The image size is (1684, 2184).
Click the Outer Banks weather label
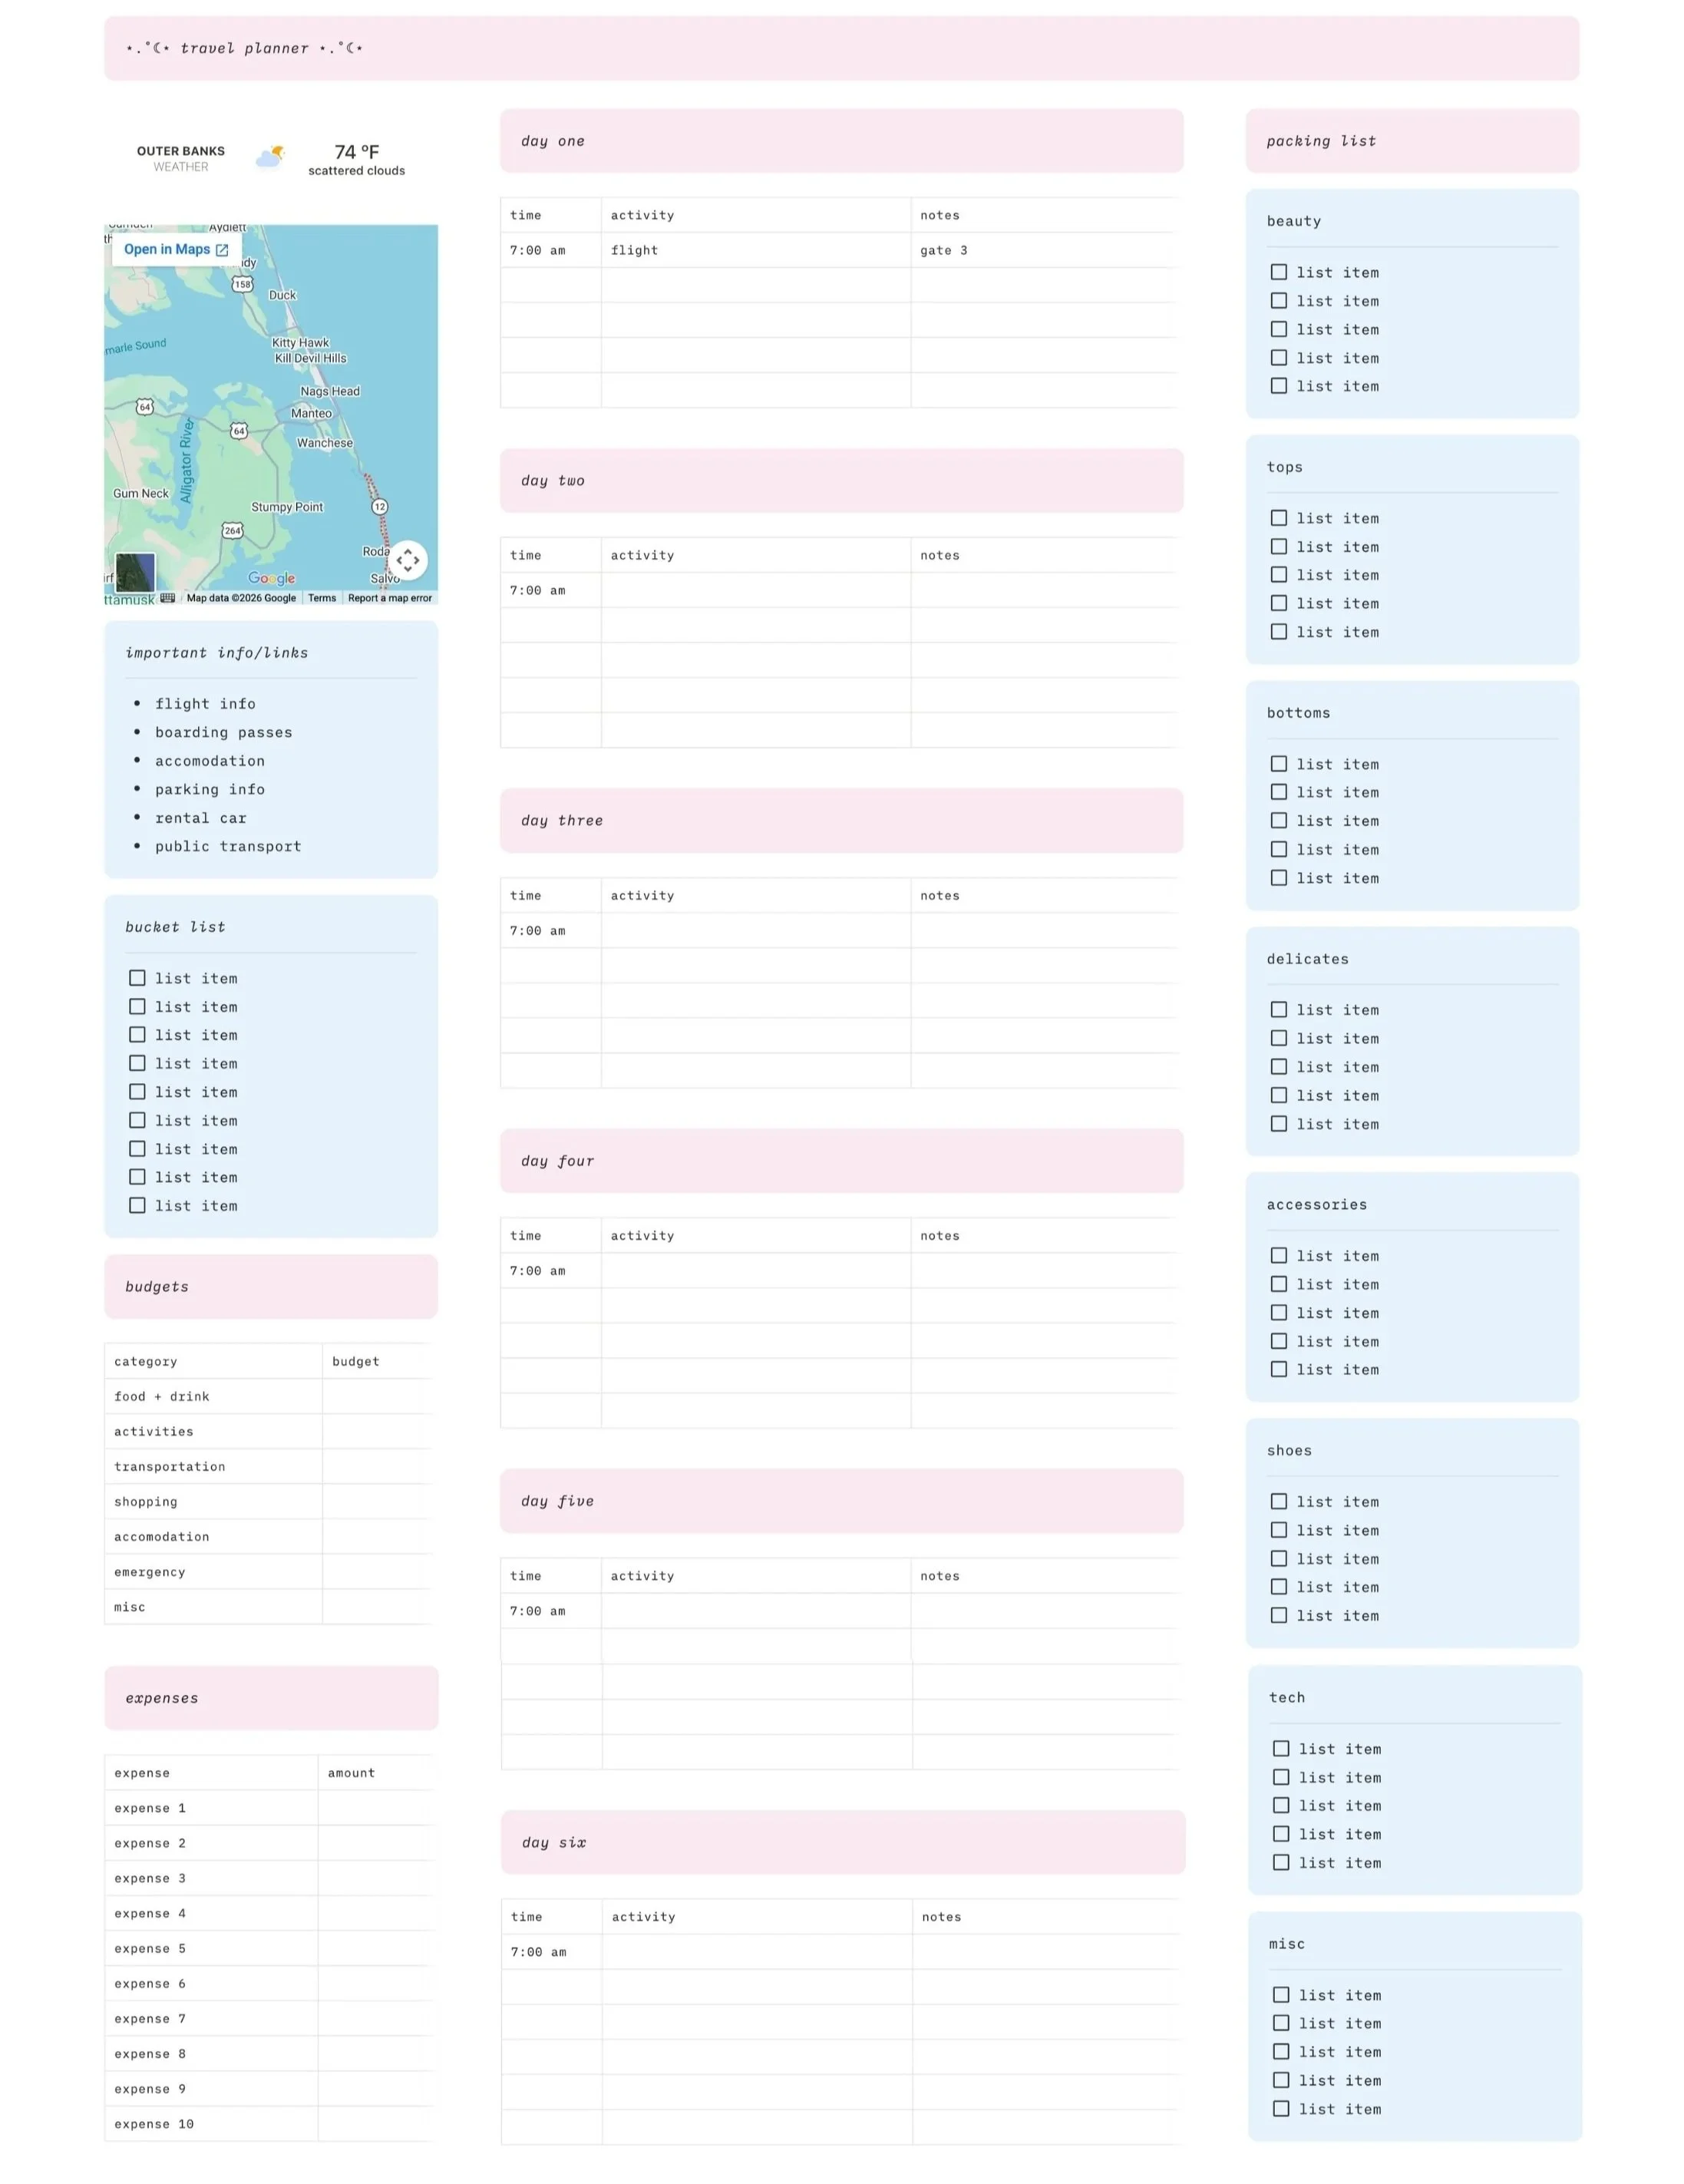click(181, 158)
